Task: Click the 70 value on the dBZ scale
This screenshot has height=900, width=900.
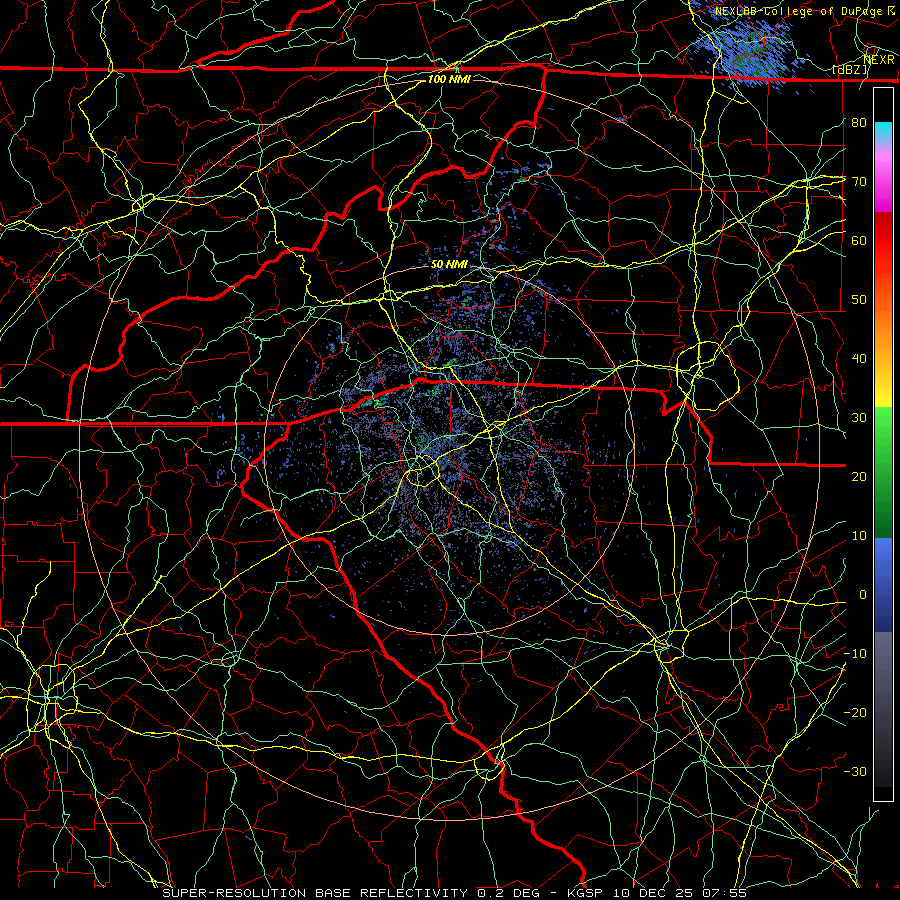Action: pyautogui.click(x=859, y=181)
